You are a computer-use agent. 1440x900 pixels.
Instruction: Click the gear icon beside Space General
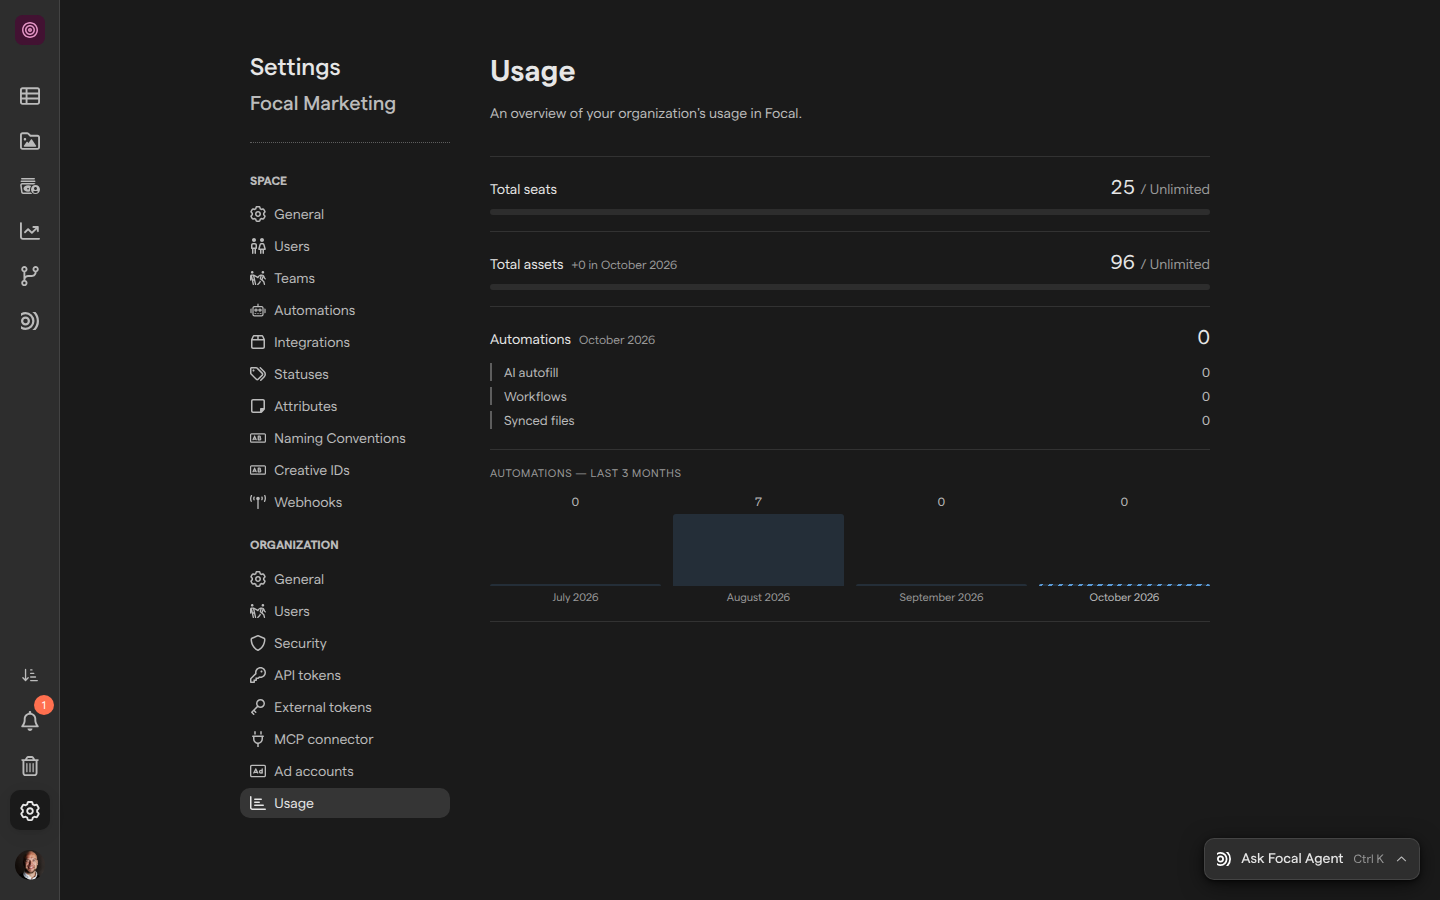[x=258, y=214]
